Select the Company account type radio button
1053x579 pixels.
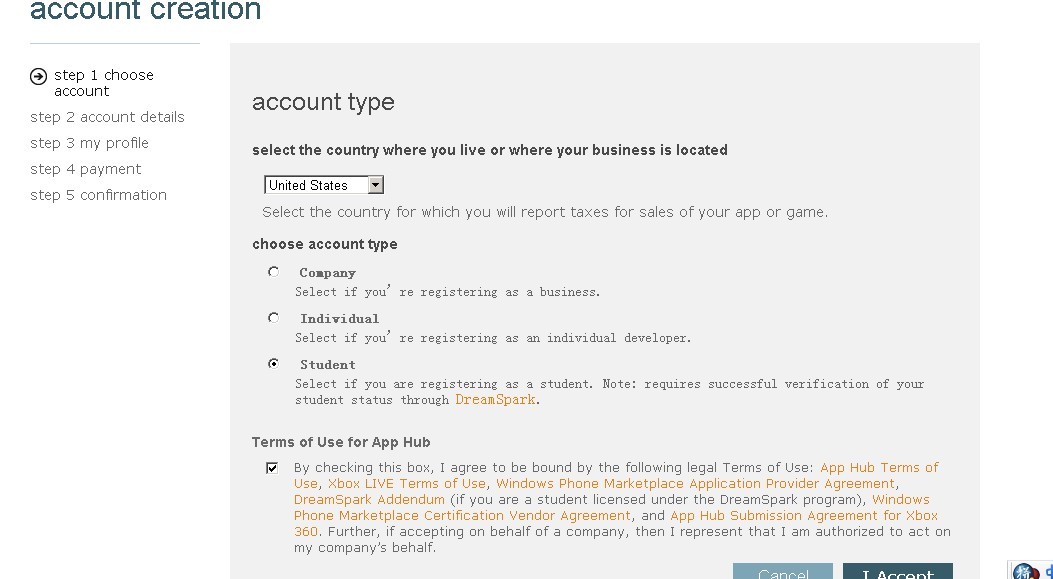273,272
